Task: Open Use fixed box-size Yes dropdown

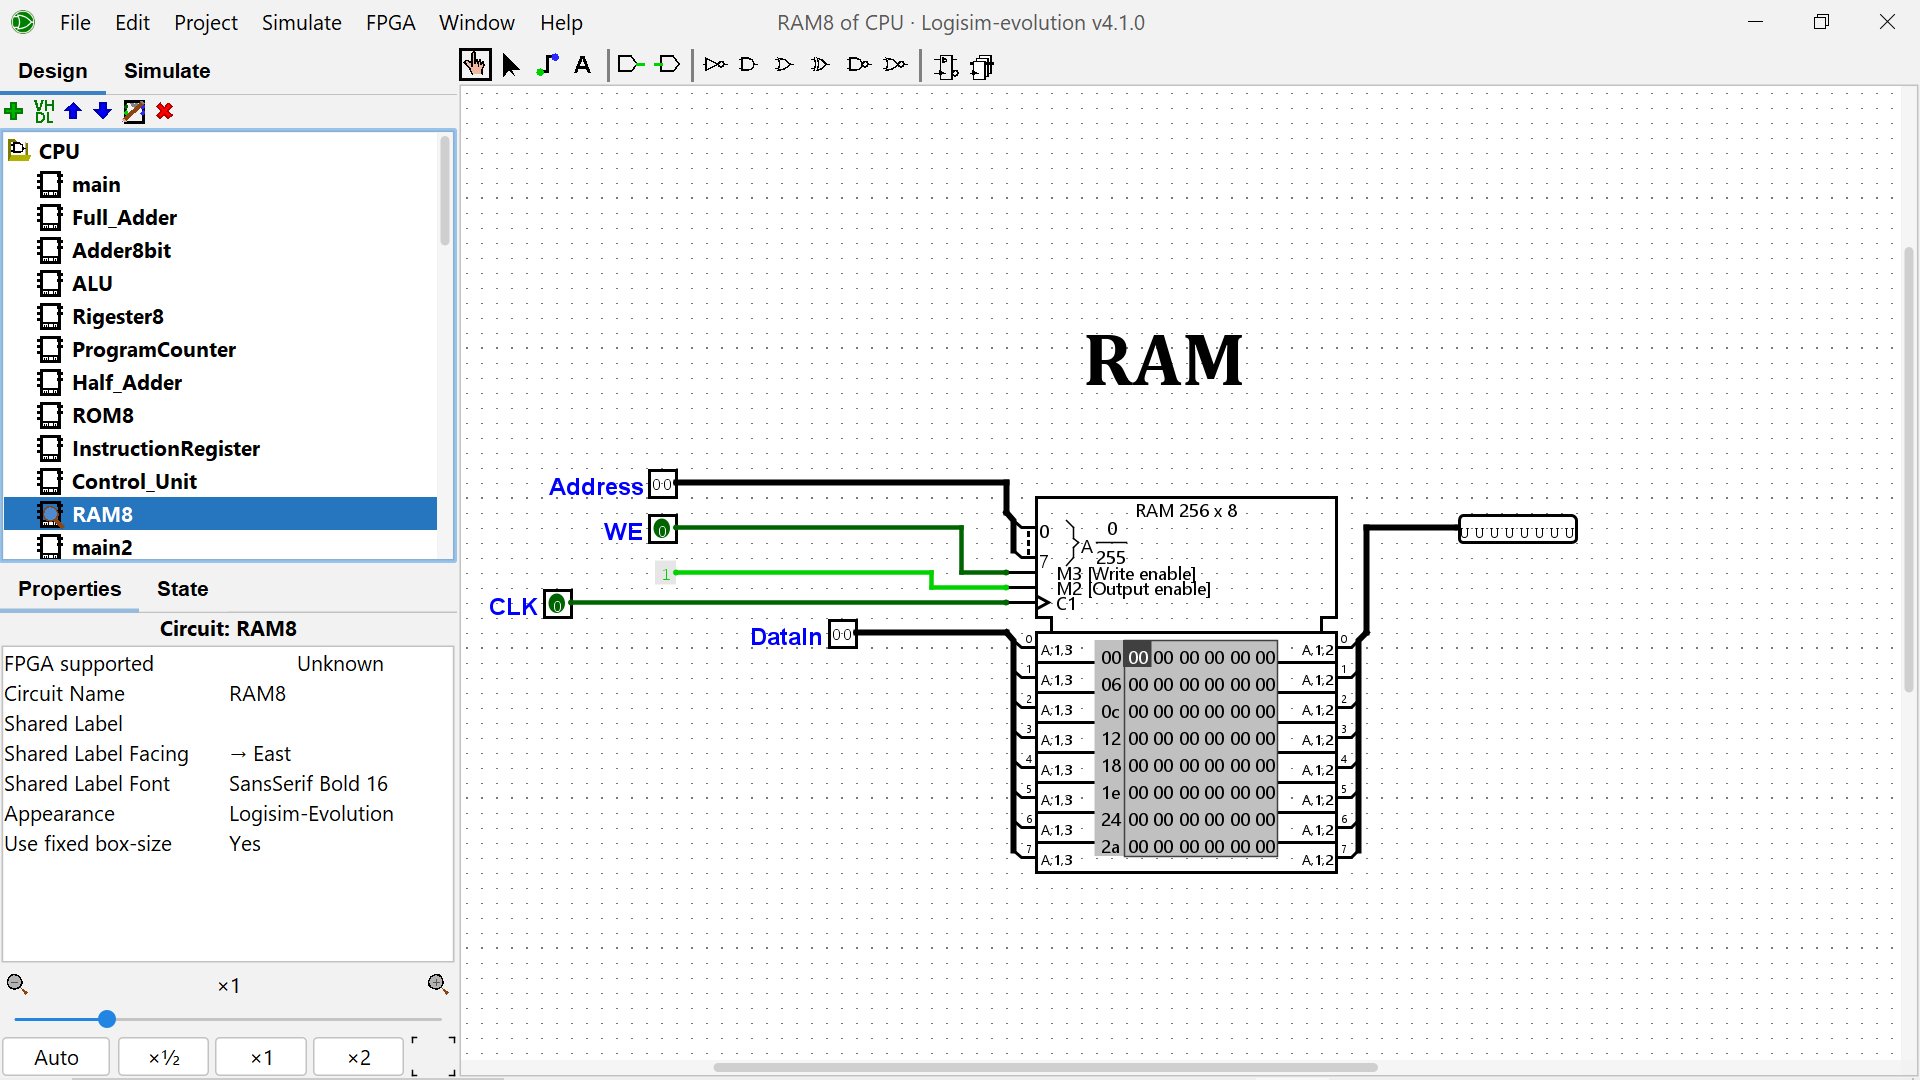Action: click(339, 844)
